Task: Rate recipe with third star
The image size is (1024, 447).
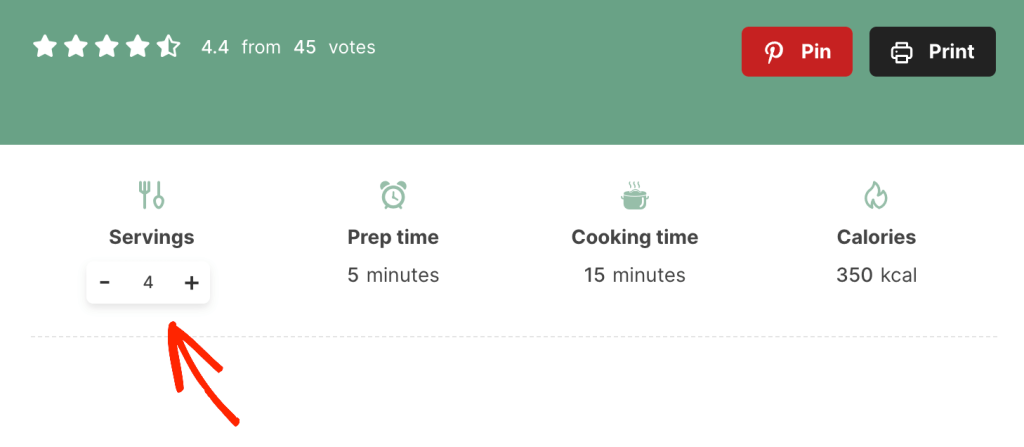Action: 107,47
